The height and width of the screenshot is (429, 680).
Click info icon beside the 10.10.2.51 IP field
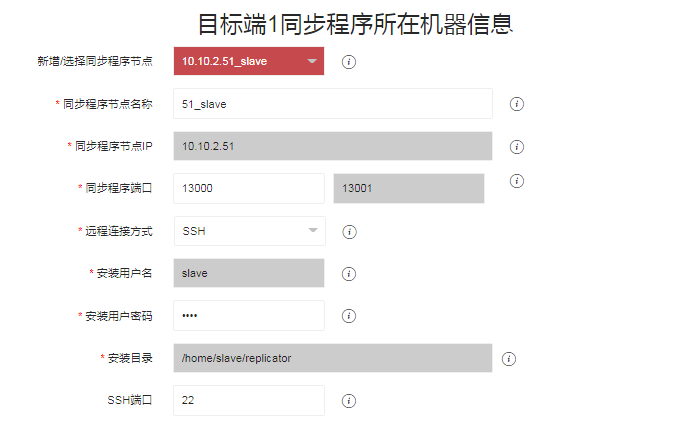click(517, 146)
